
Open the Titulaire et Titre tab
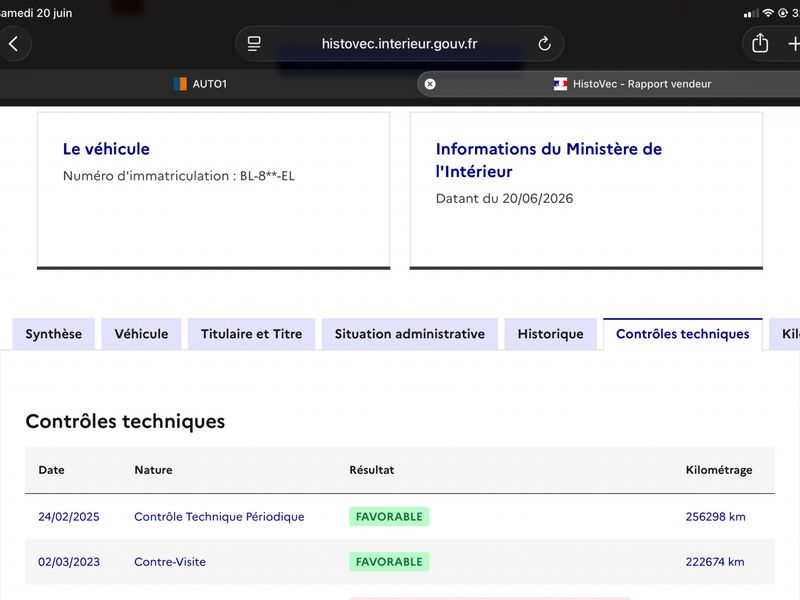252,334
